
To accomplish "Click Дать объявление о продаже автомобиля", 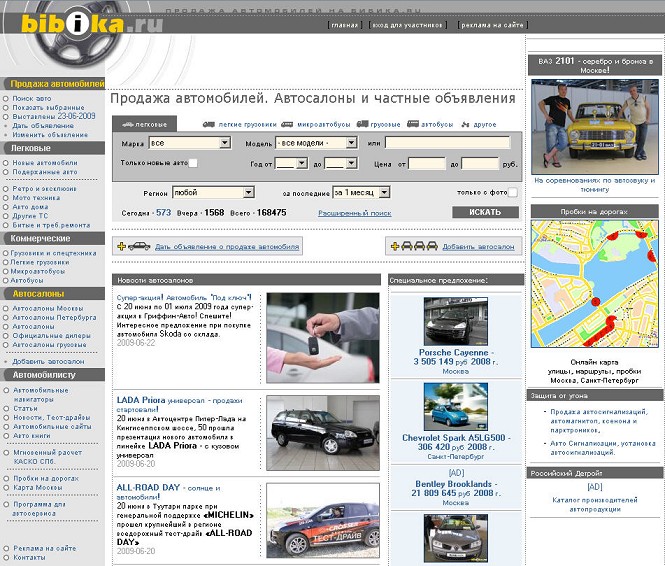I will [x=227, y=246].
